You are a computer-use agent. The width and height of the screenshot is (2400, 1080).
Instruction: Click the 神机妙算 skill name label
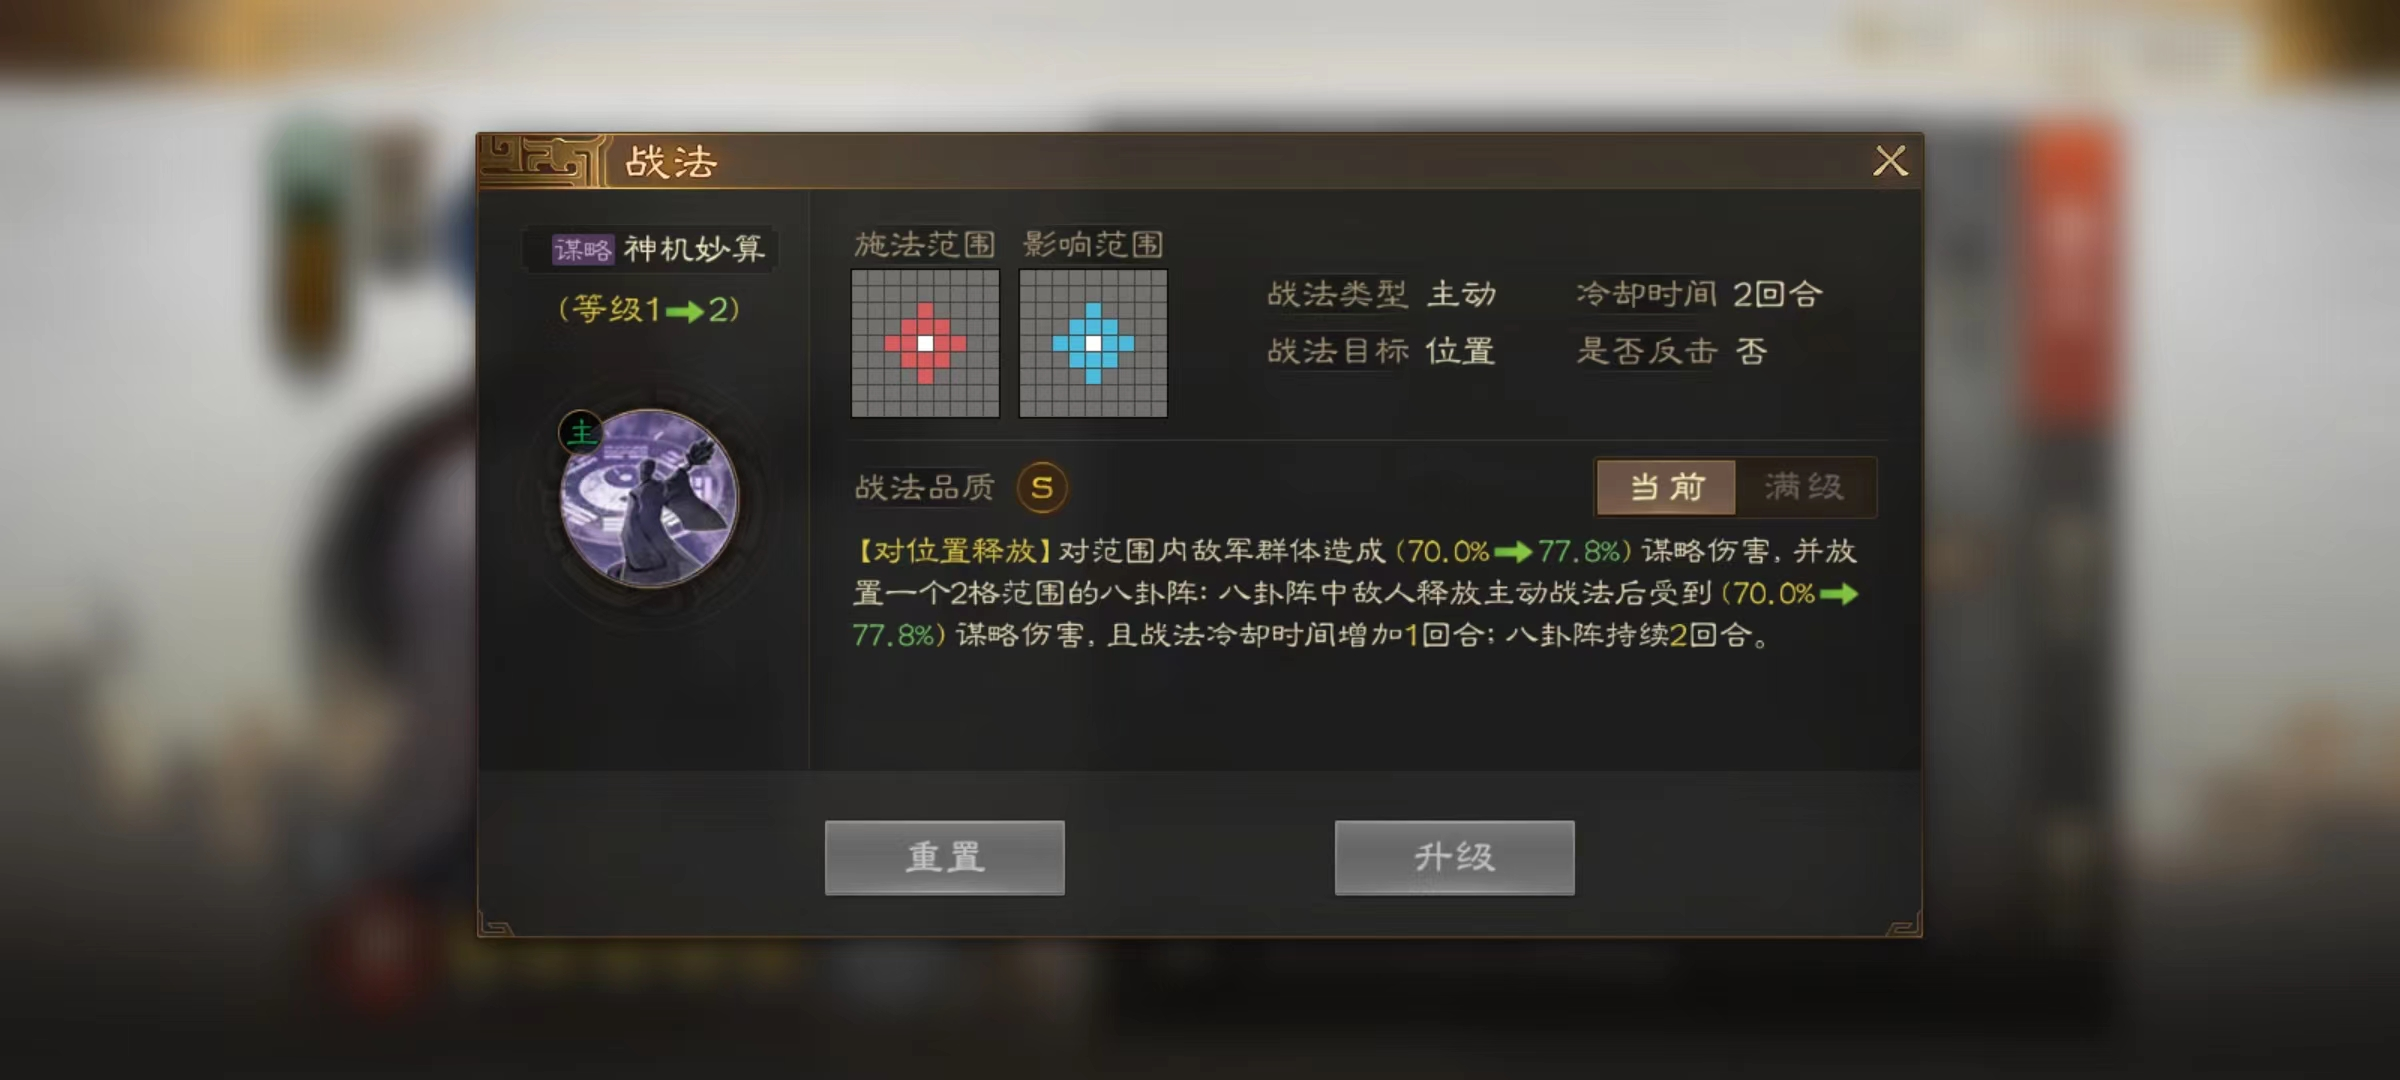694,249
